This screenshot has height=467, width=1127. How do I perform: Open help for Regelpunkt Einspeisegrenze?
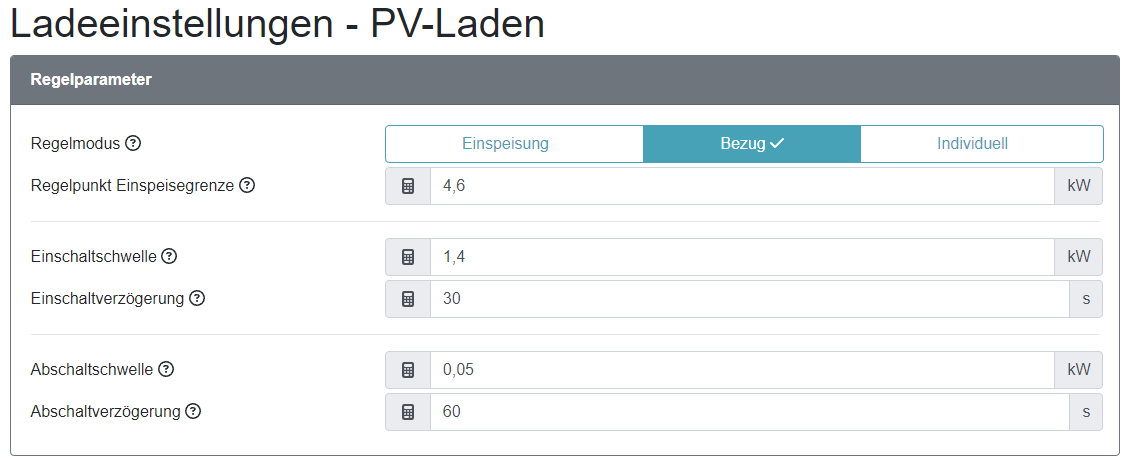click(247, 185)
